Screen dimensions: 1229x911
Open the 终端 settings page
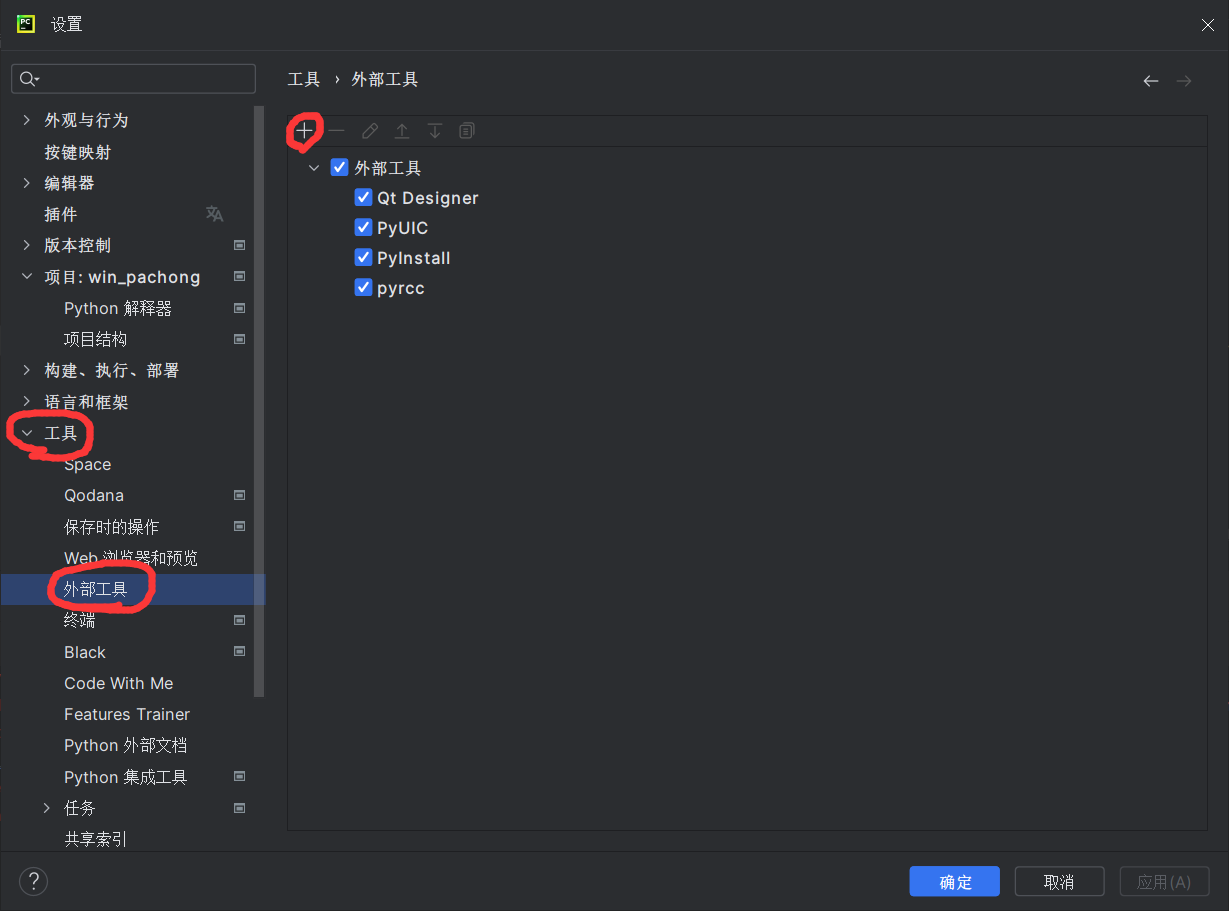[80, 621]
